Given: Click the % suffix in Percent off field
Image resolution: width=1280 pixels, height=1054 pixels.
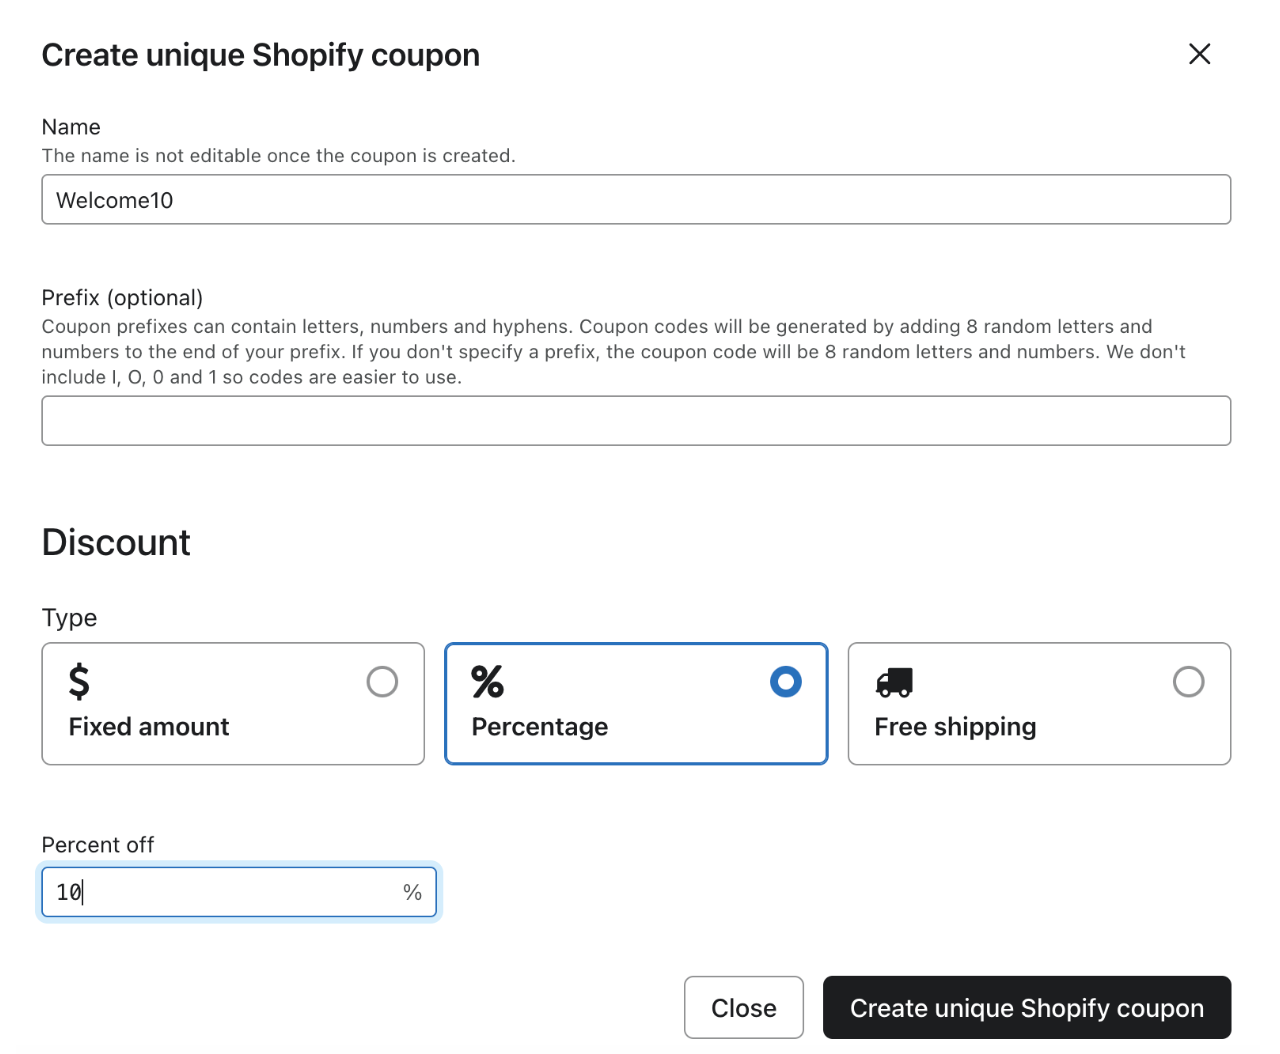Looking at the screenshot, I should pyautogui.click(x=412, y=892).
